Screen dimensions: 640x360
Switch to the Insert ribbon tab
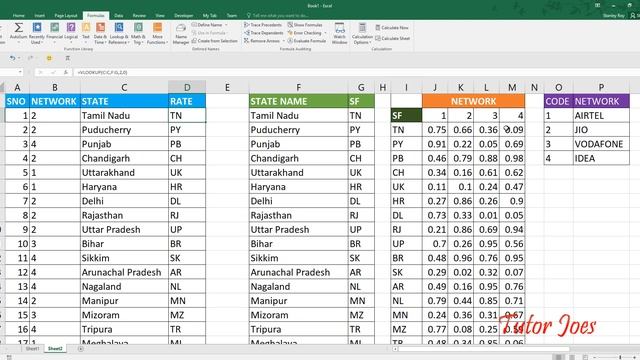40,16
